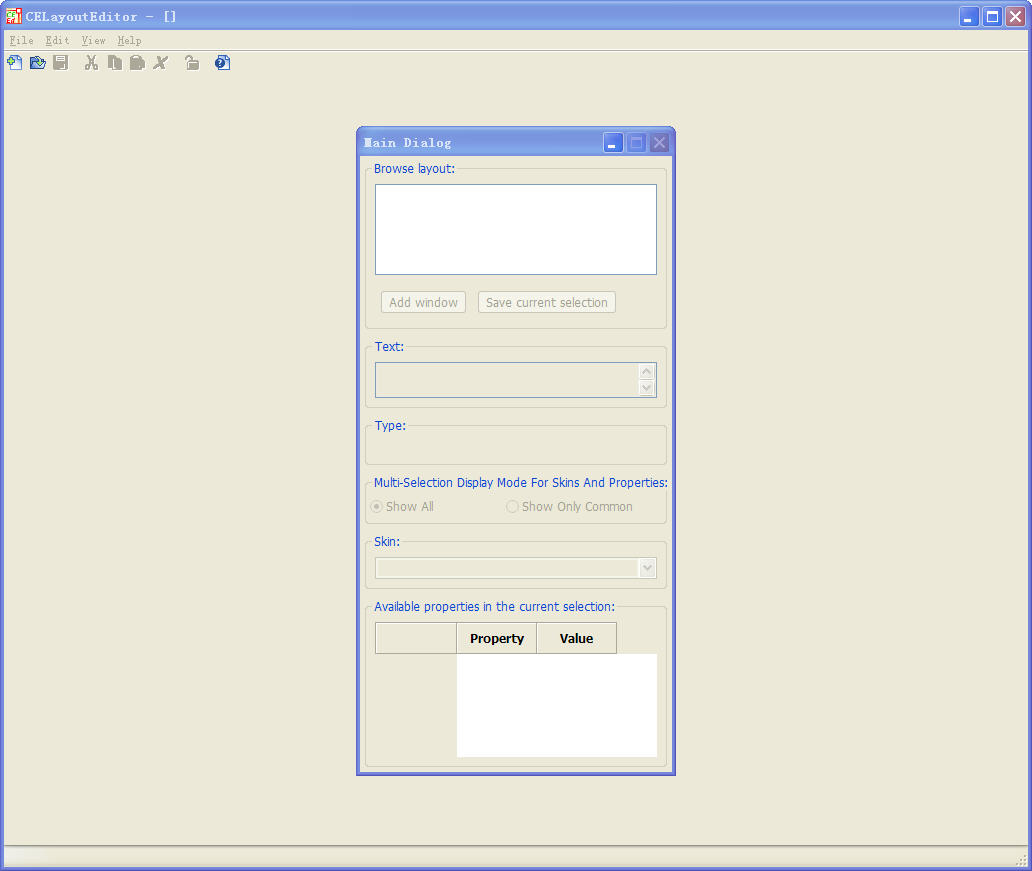The image size is (1032, 871).
Task: Click the Property column header
Action: (x=497, y=638)
